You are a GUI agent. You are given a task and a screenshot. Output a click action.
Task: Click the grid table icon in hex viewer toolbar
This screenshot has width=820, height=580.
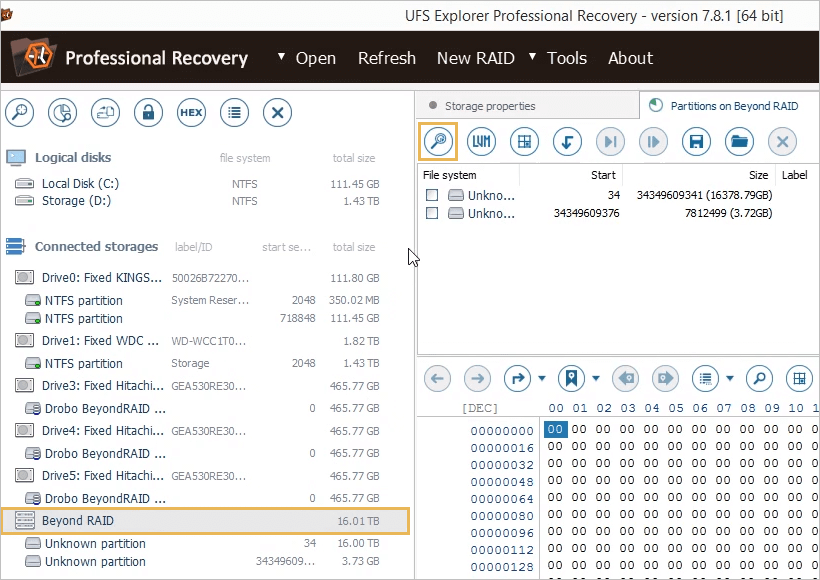click(799, 378)
